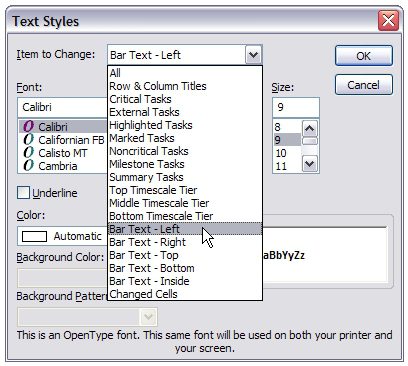Viewport: 408px width, 366px height.
Task: Pick Noncritical Tasks from dropdown
Action: point(185,151)
